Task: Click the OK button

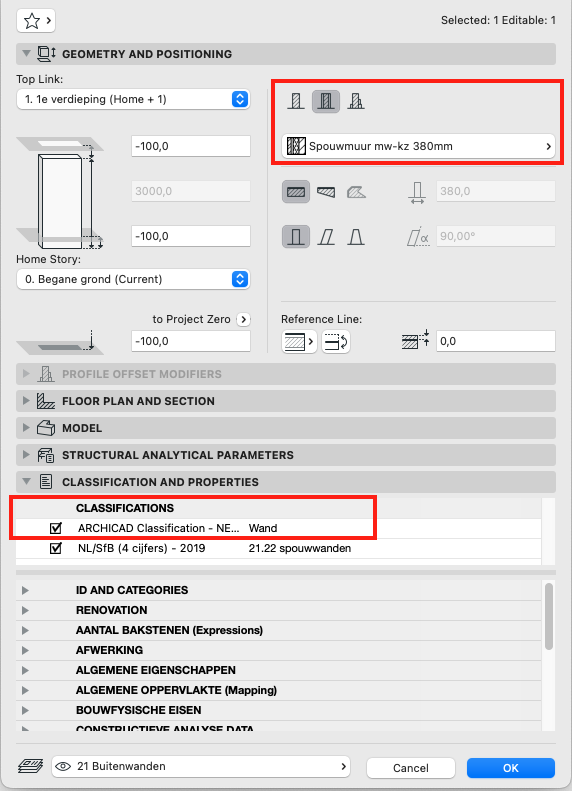Action: pyautogui.click(x=510, y=768)
